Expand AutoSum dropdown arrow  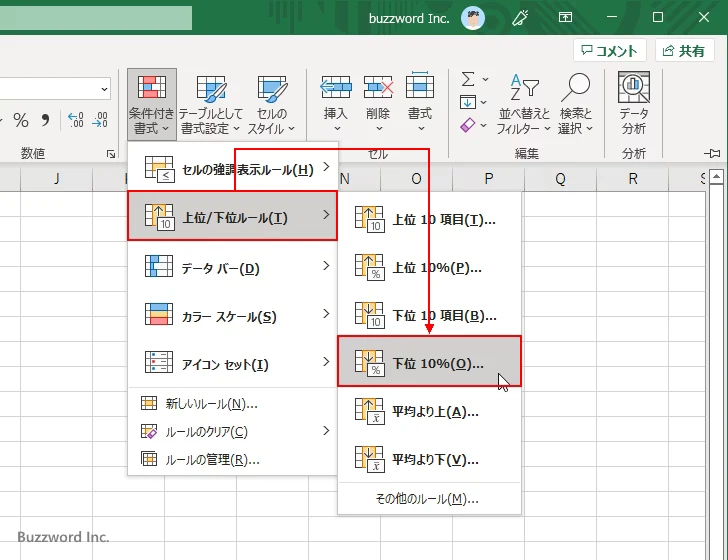pos(485,79)
